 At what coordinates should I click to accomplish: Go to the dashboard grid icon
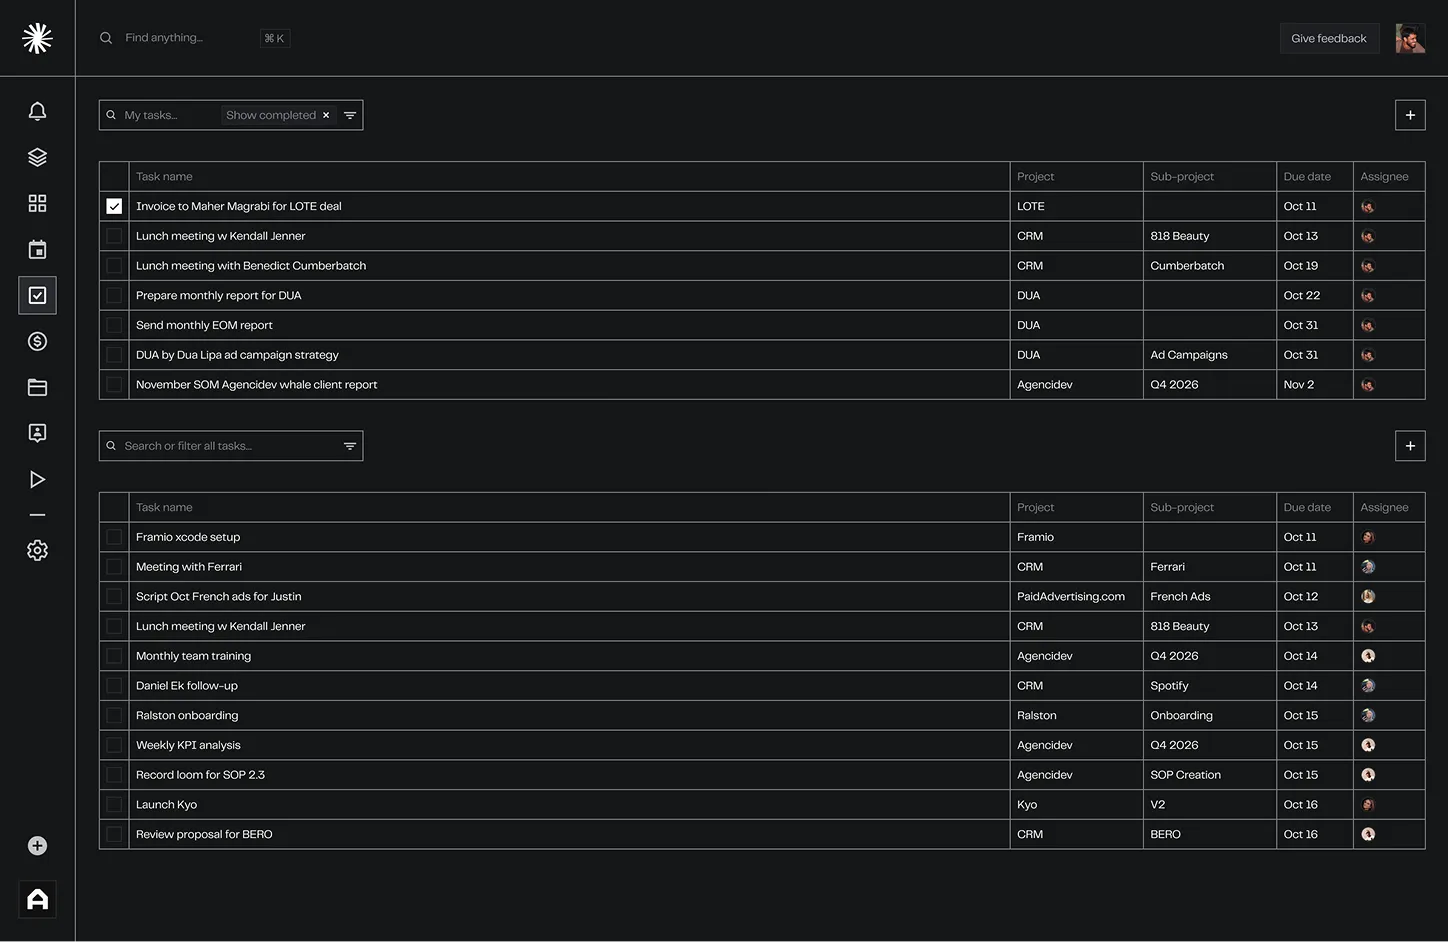tap(37, 203)
